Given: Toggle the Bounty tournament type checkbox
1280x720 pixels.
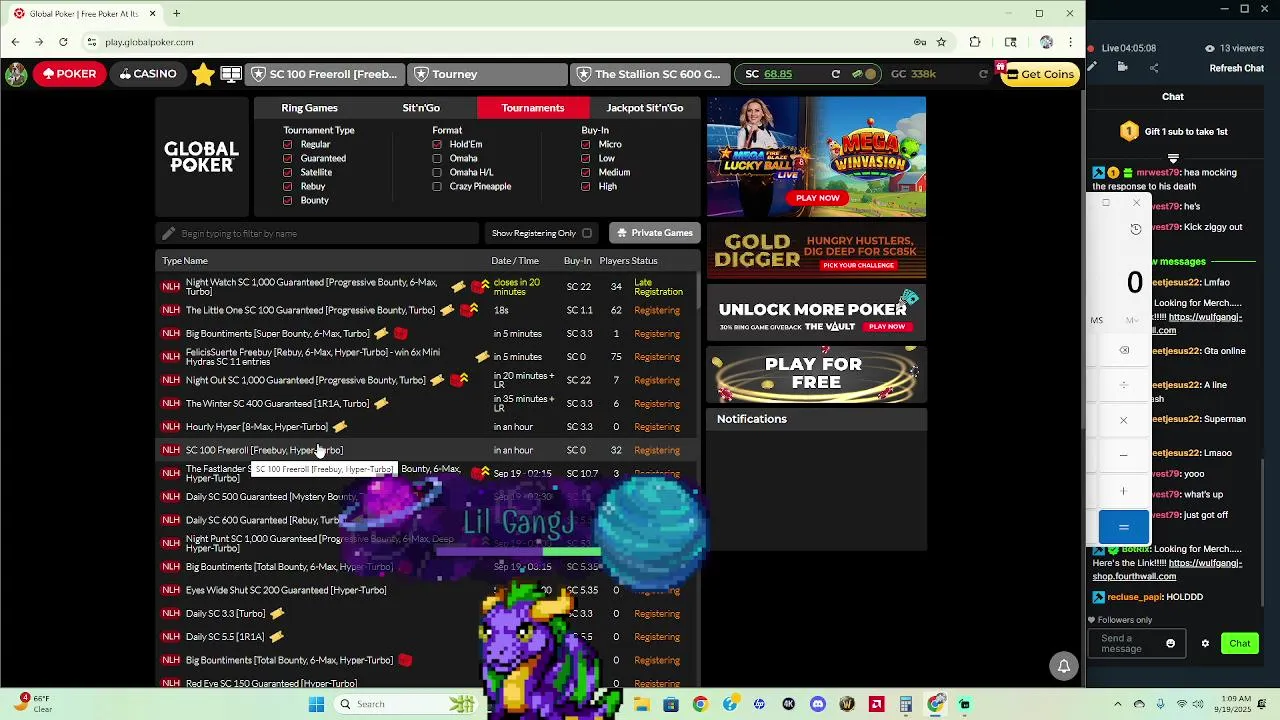Looking at the screenshot, I should 288,200.
